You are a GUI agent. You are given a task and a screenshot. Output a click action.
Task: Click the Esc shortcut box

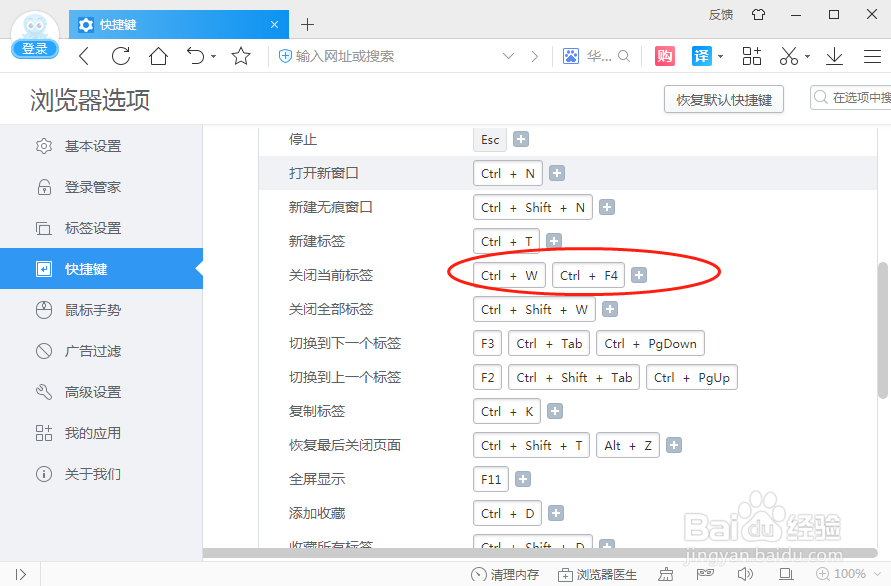[490, 139]
